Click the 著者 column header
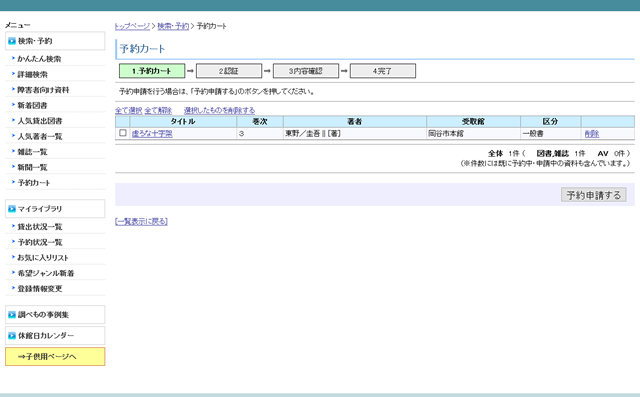Screen dimensions: 640x397 click(x=355, y=122)
